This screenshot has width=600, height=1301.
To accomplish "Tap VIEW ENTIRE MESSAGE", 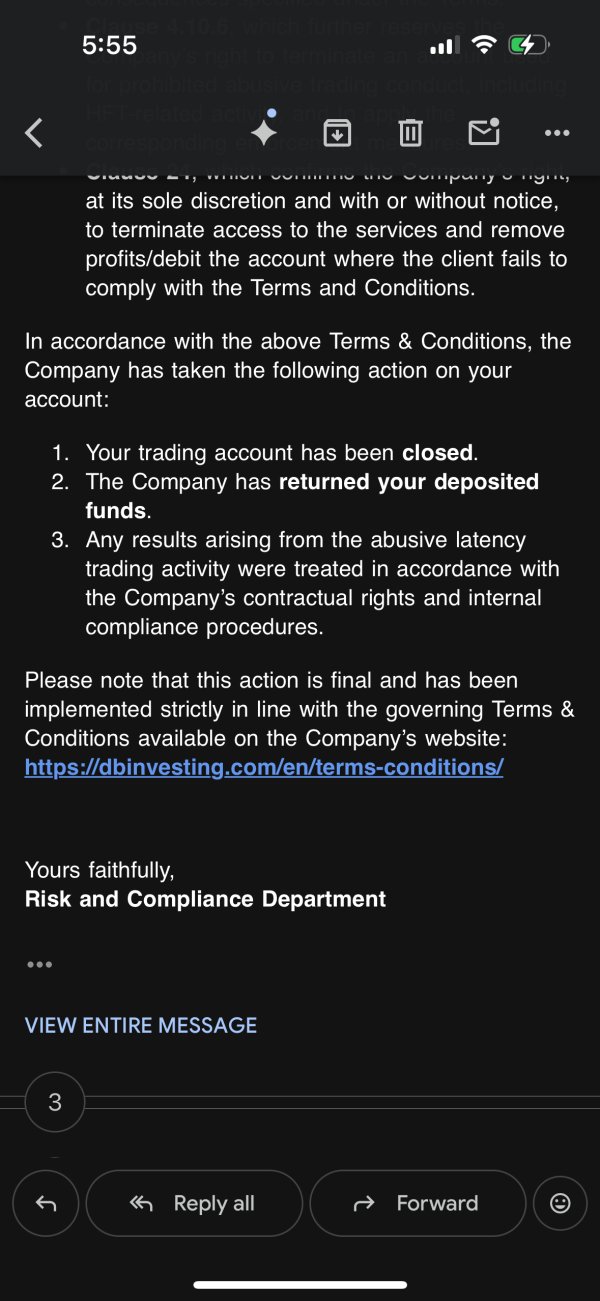I will coord(141,1025).
